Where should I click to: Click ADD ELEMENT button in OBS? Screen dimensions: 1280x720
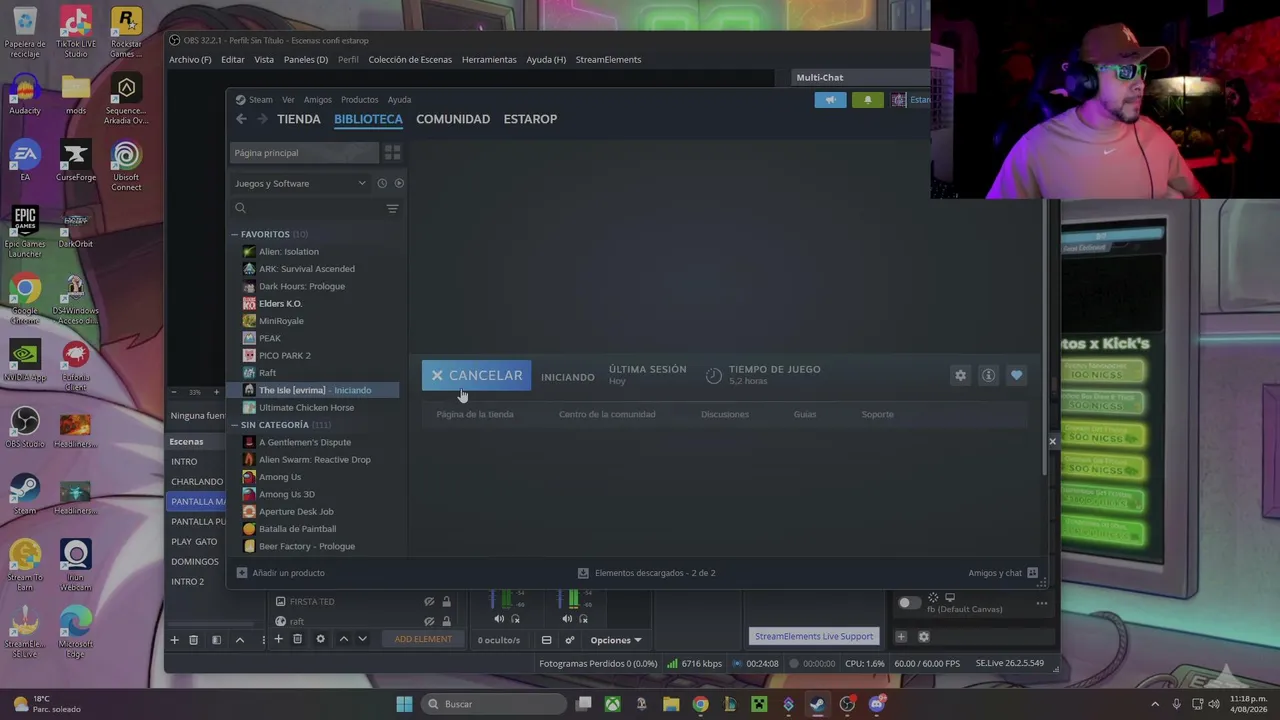coord(423,639)
